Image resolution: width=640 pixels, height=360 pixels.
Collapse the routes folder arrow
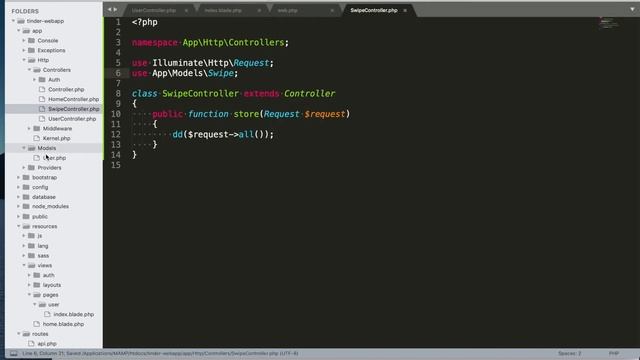coord(19,333)
